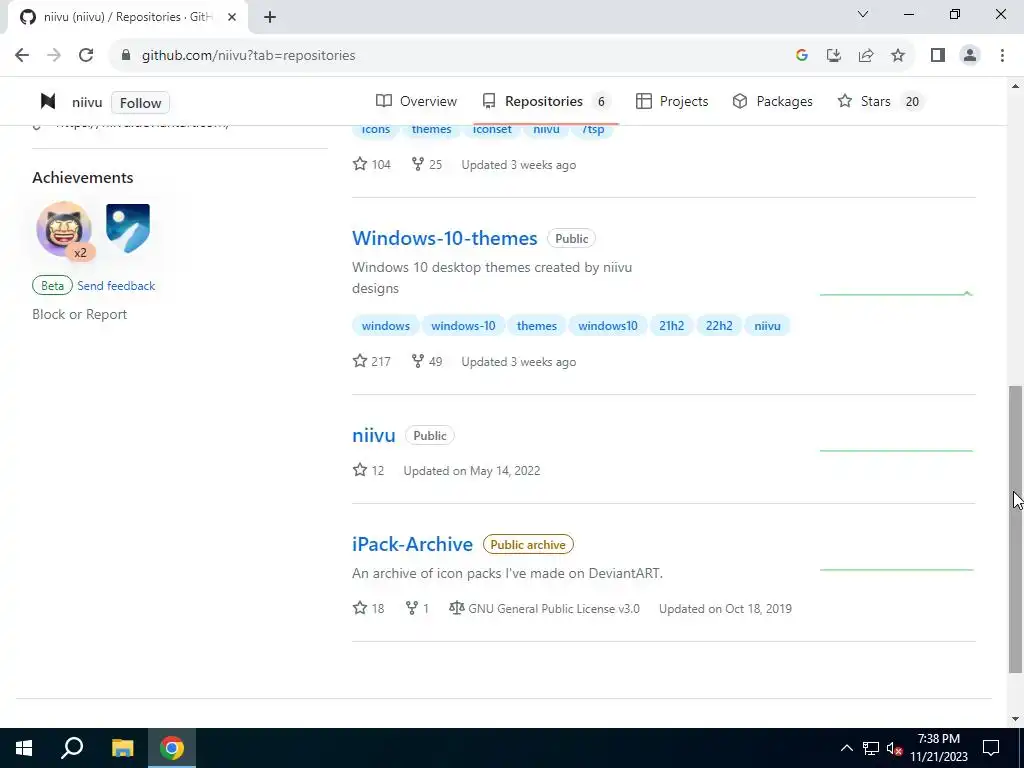Open forks count 49 of Windows-10-themes

426,361
